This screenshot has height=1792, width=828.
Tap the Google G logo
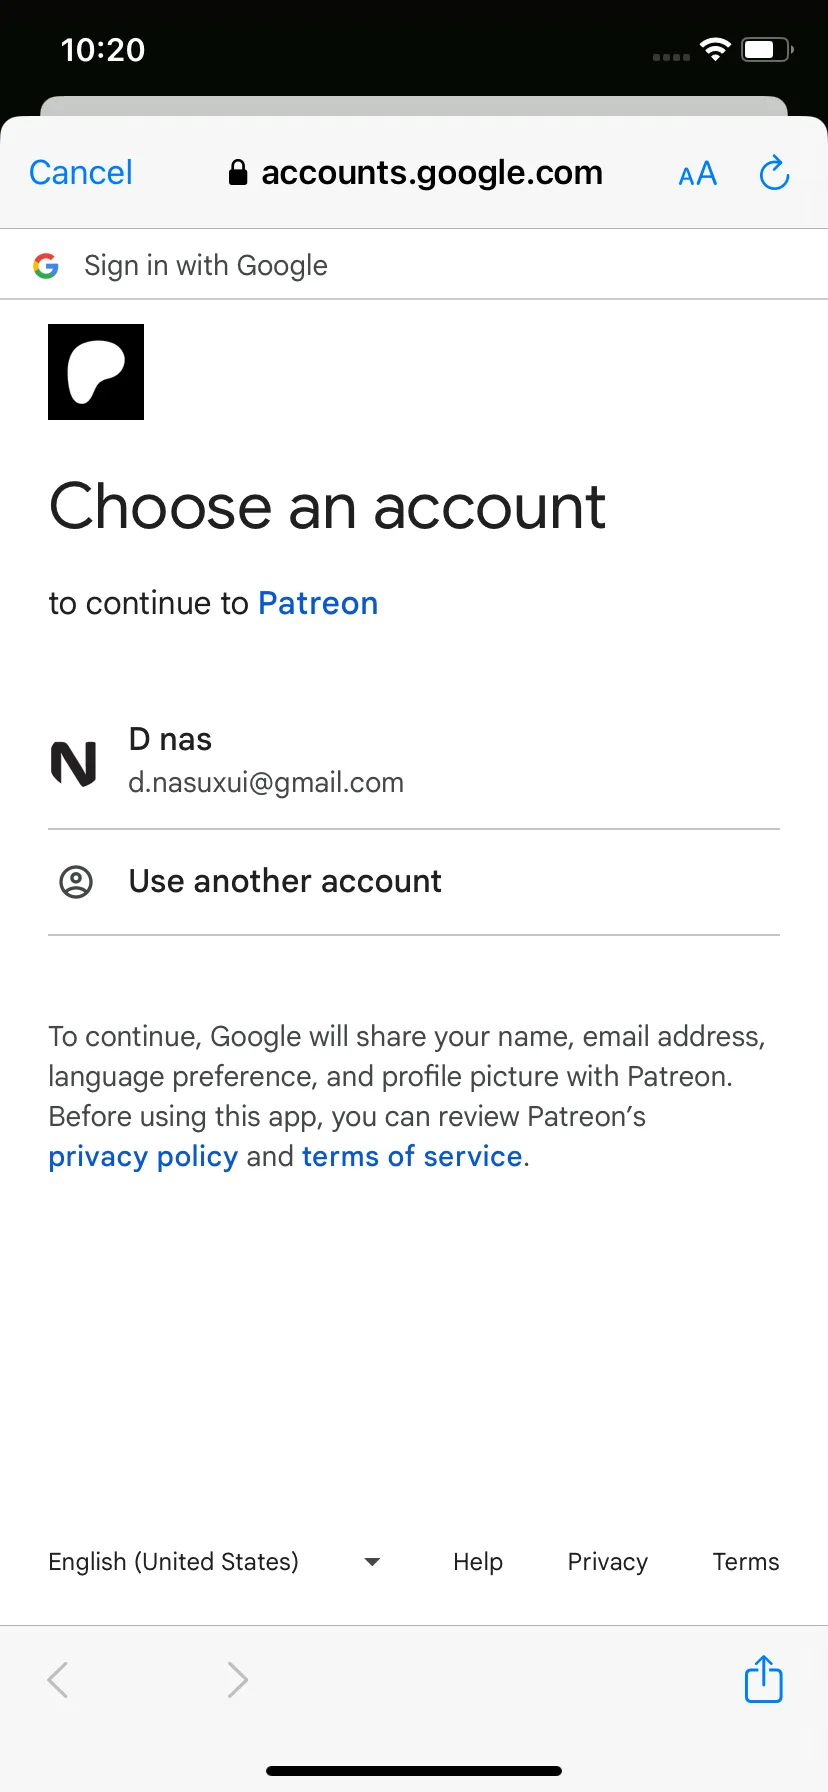[x=46, y=266]
